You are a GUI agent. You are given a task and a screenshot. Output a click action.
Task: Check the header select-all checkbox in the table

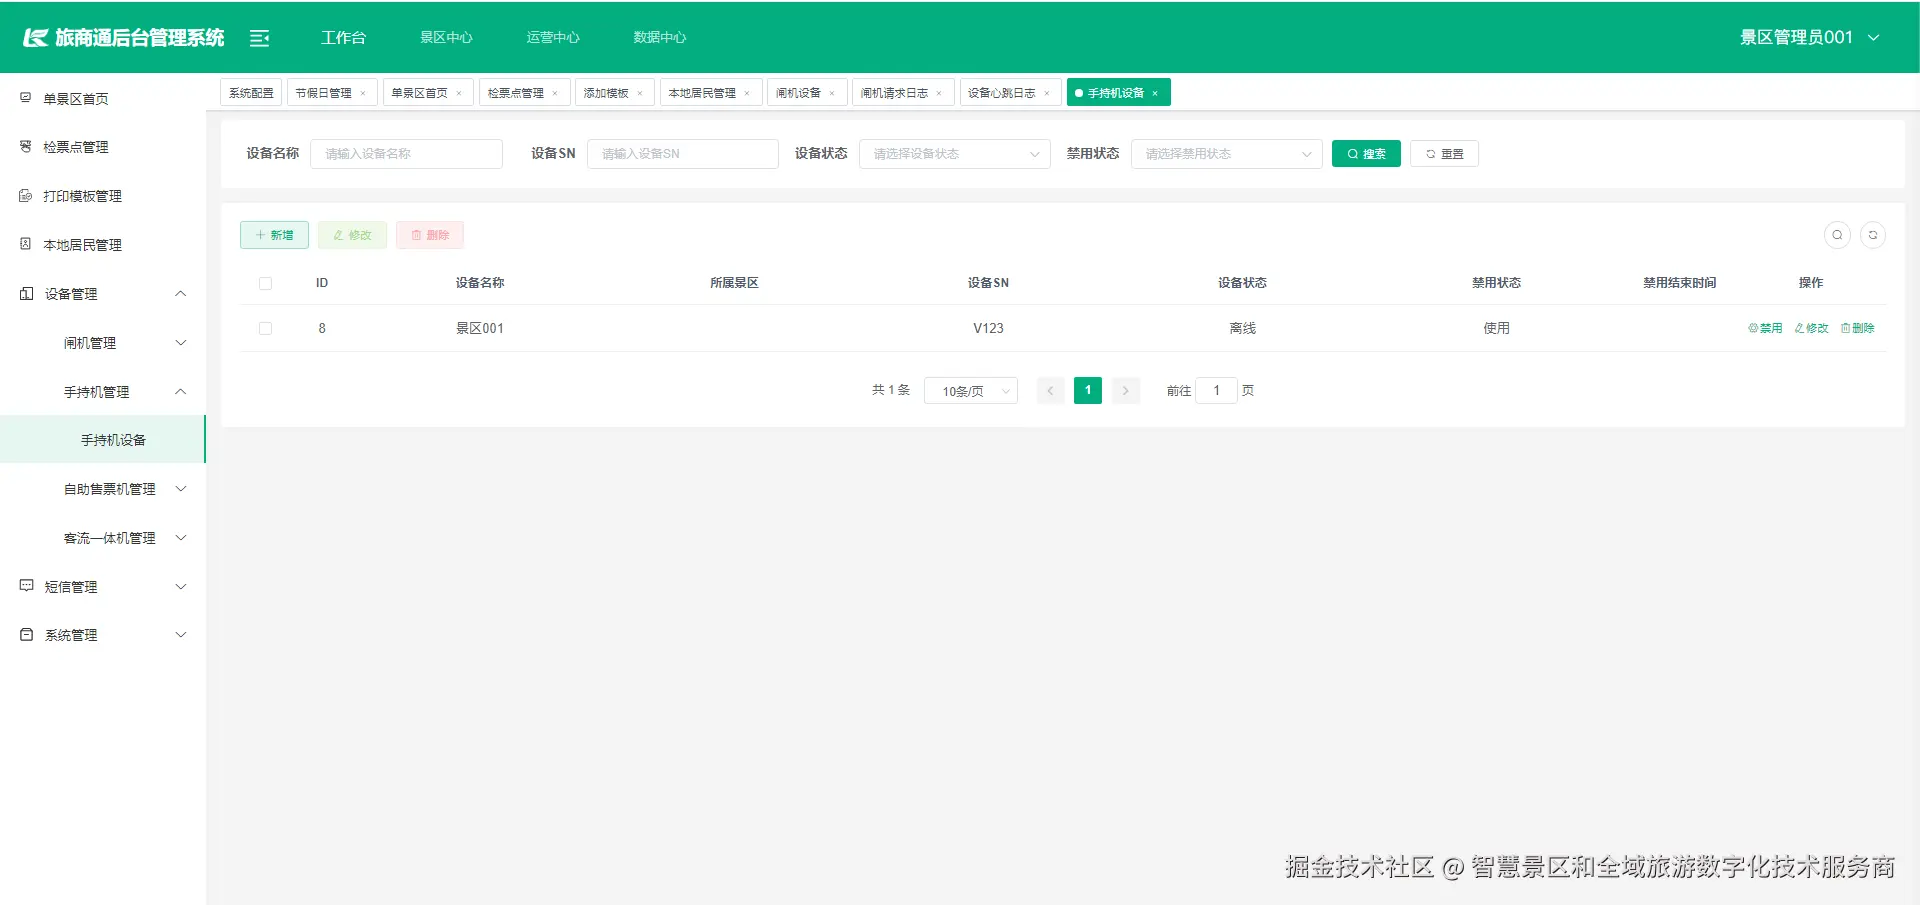click(265, 283)
